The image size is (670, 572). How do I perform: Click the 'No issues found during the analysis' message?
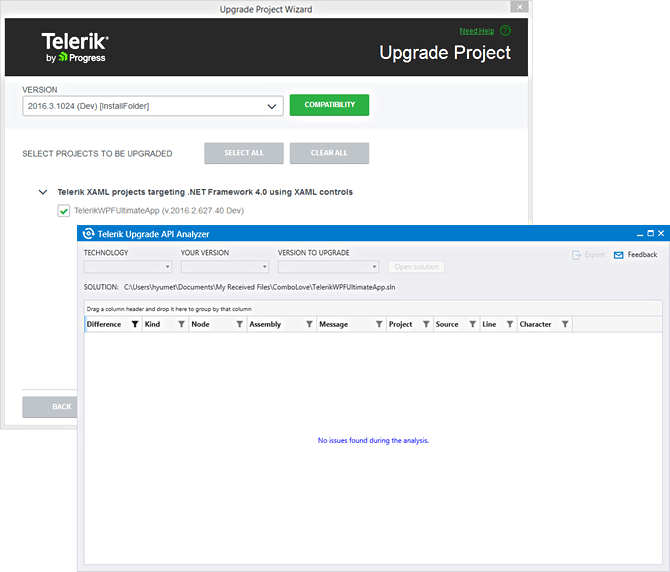(373, 440)
